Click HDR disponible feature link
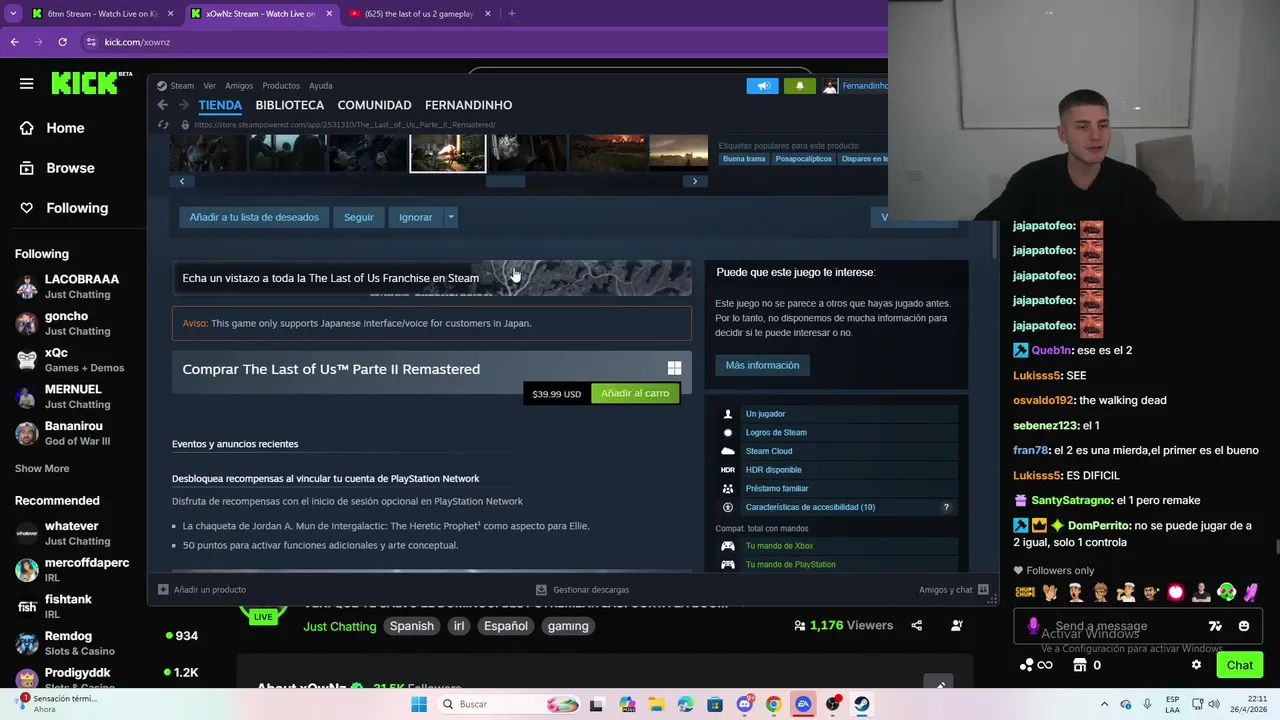Viewport: 1280px width, 720px height. click(x=773, y=470)
